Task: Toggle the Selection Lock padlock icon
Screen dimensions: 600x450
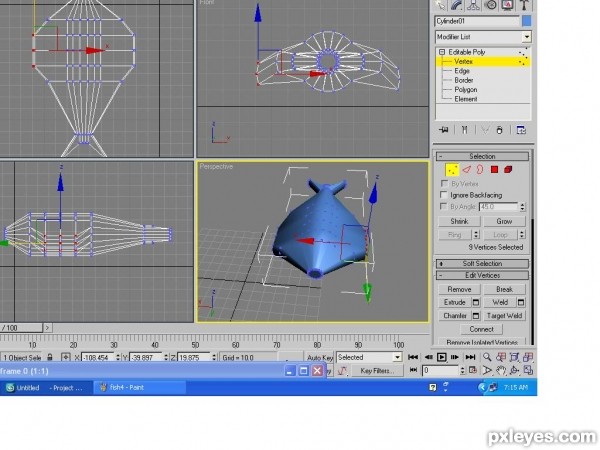Action: [50, 357]
